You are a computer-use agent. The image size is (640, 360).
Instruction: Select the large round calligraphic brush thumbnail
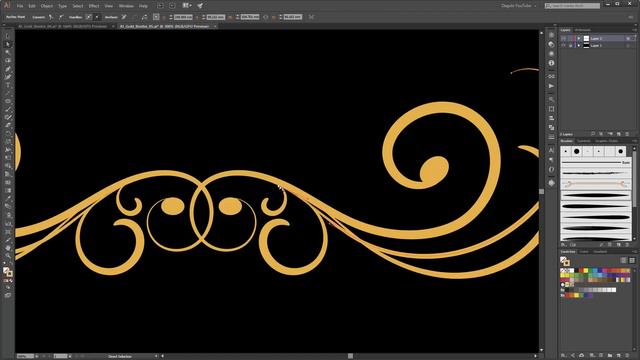point(576,151)
